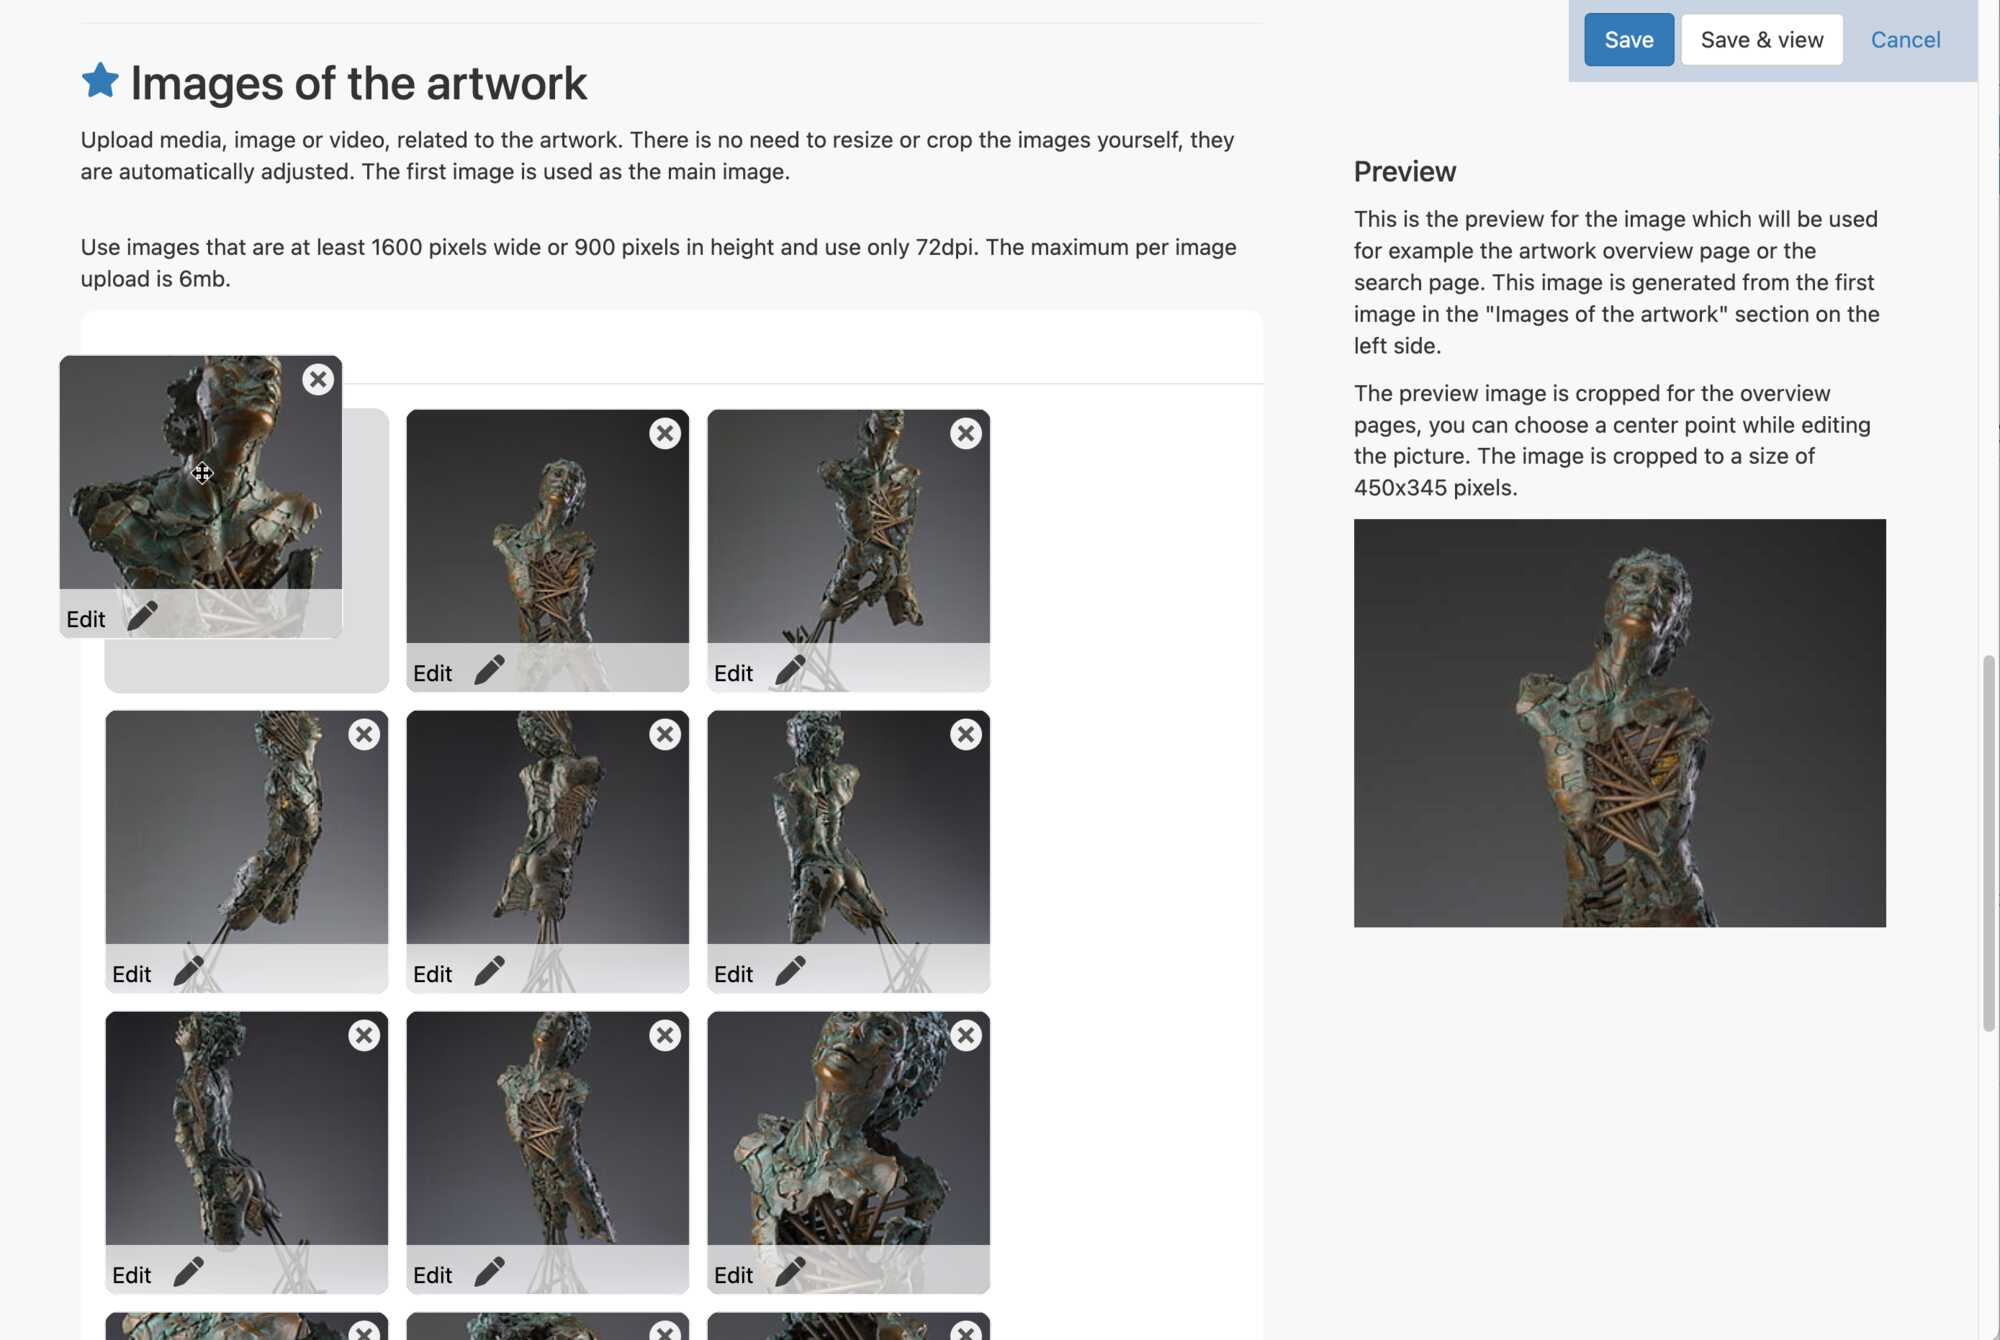This screenshot has height=1340, width=2000.
Task: Remove first image in third row
Action: coord(364,1036)
